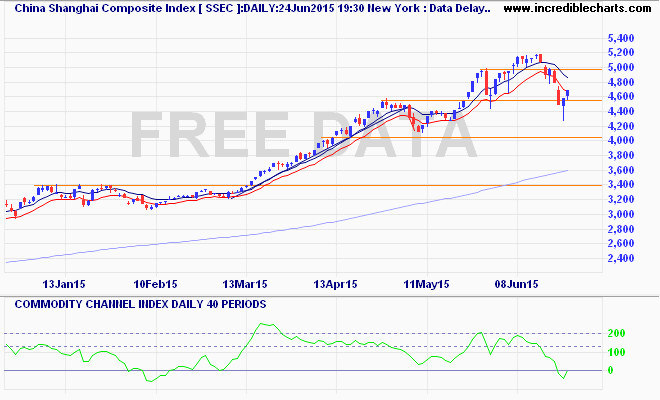Open the www.incrediblecharts.com link
This screenshot has height=400, width=660.
[577, 8]
